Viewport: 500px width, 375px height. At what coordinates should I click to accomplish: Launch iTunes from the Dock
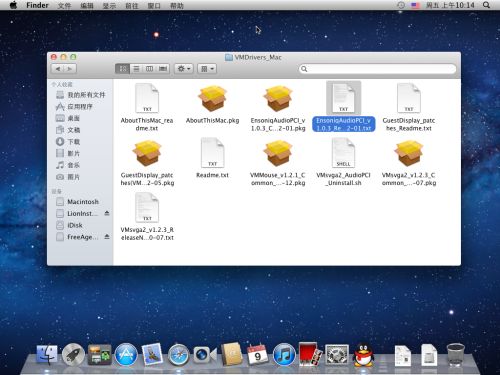click(x=284, y=354)
